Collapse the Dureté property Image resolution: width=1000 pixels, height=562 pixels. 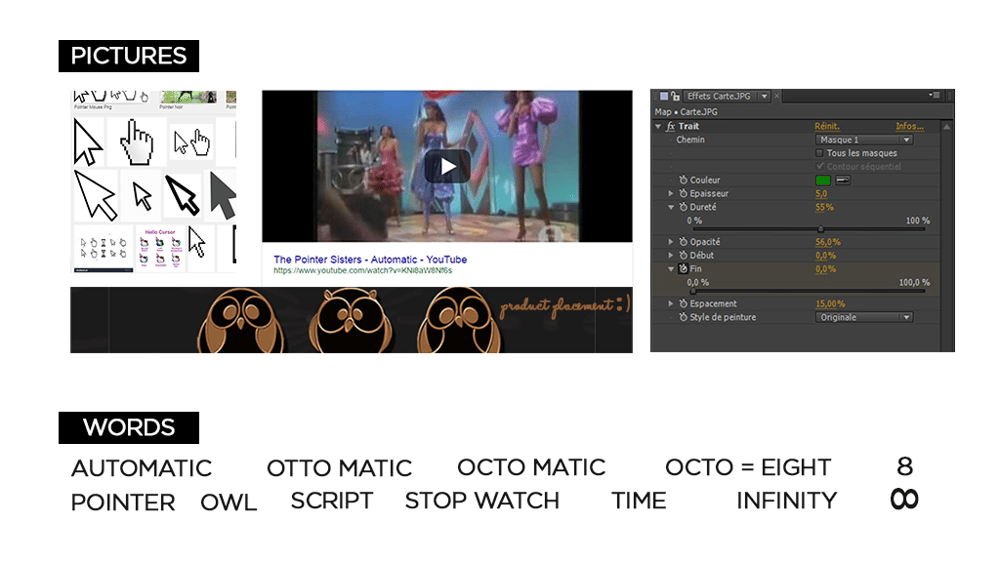point(671,207)
